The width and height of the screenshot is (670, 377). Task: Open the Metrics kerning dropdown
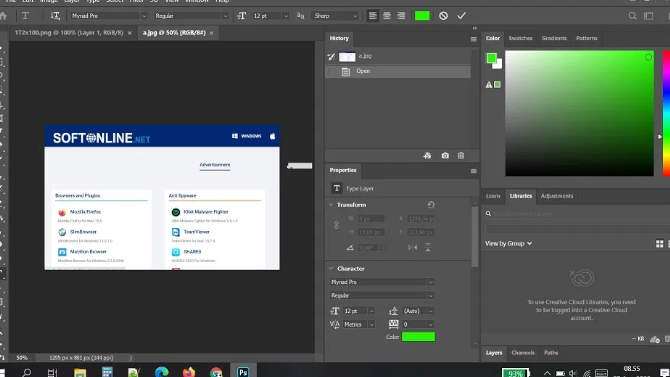tap(359, 324)
